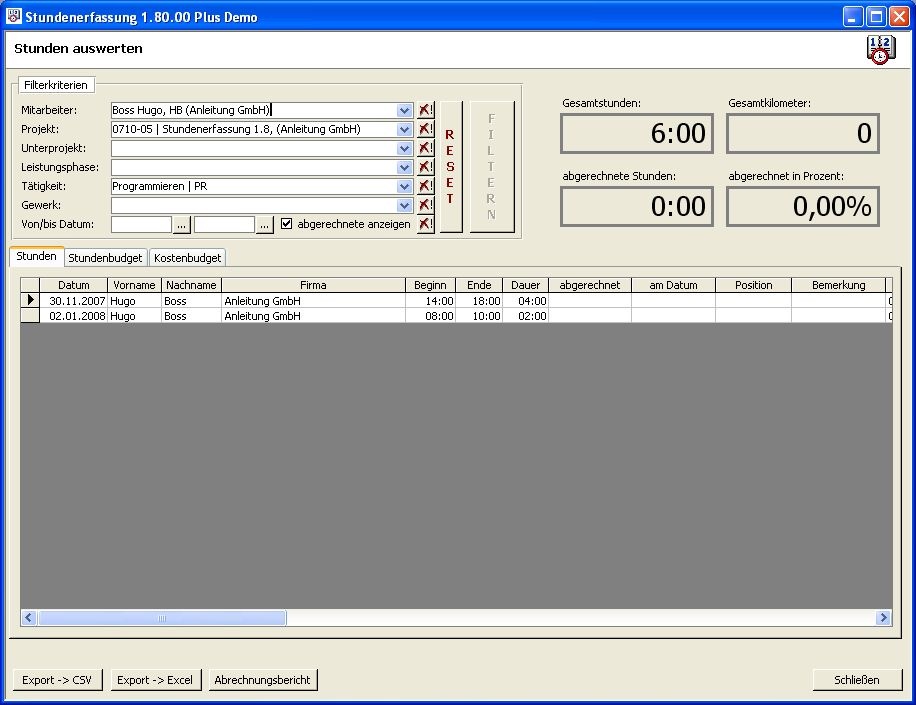Clear the Leistungsphase filter with red X icon
The image size is (916, 705).
[x=426, y=168]
